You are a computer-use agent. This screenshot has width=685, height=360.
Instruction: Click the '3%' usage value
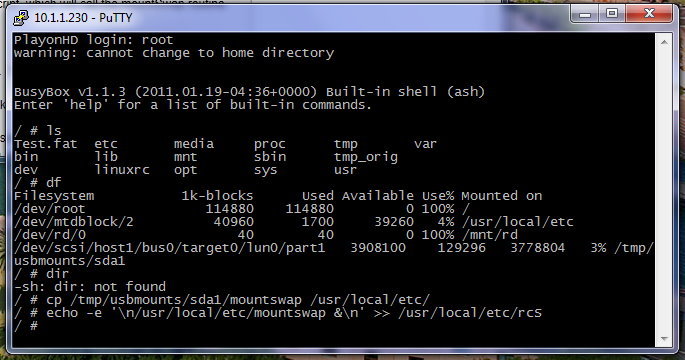[598, 248]
